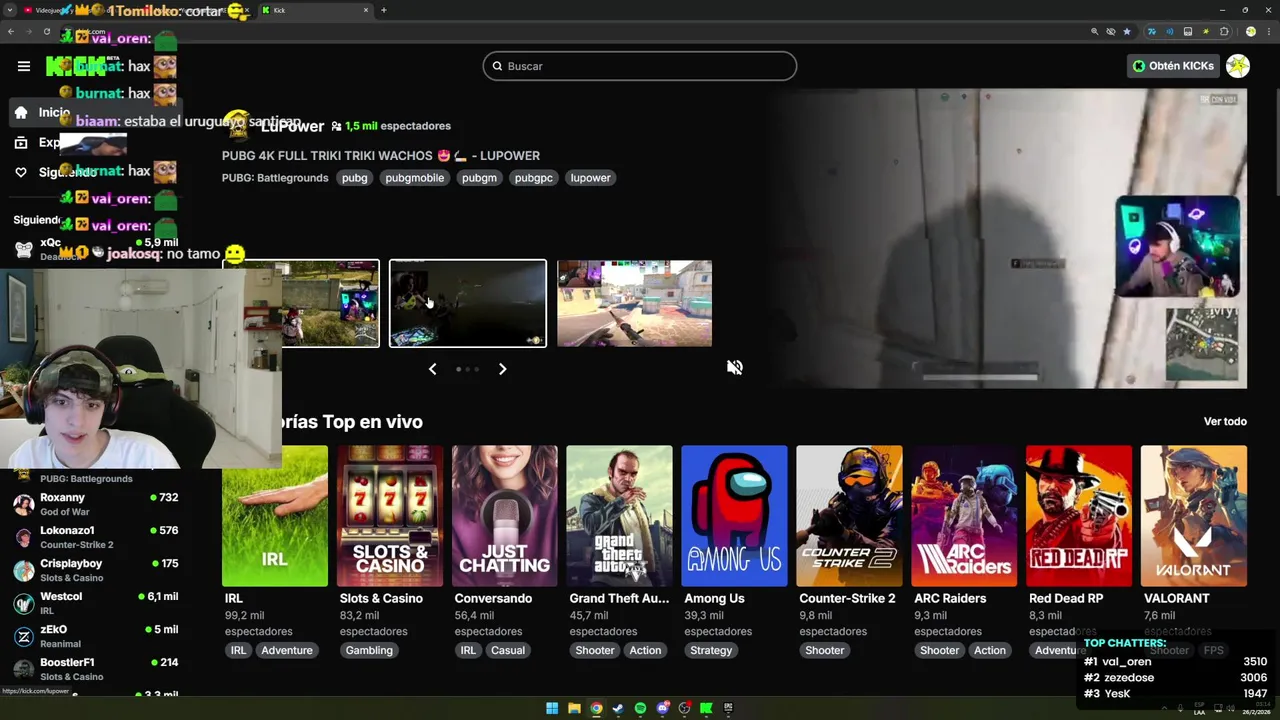Screen dimensions: 1280x720
Task: Open the Windows Start menu
Action: tap(552, 708)
